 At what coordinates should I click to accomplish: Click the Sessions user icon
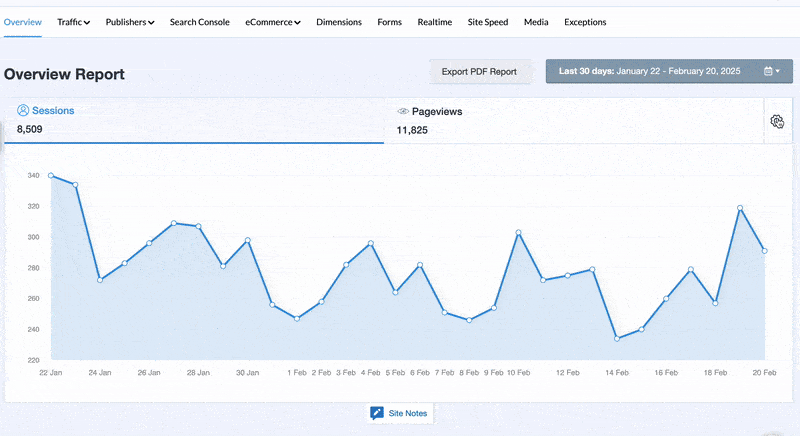(23, 111)
